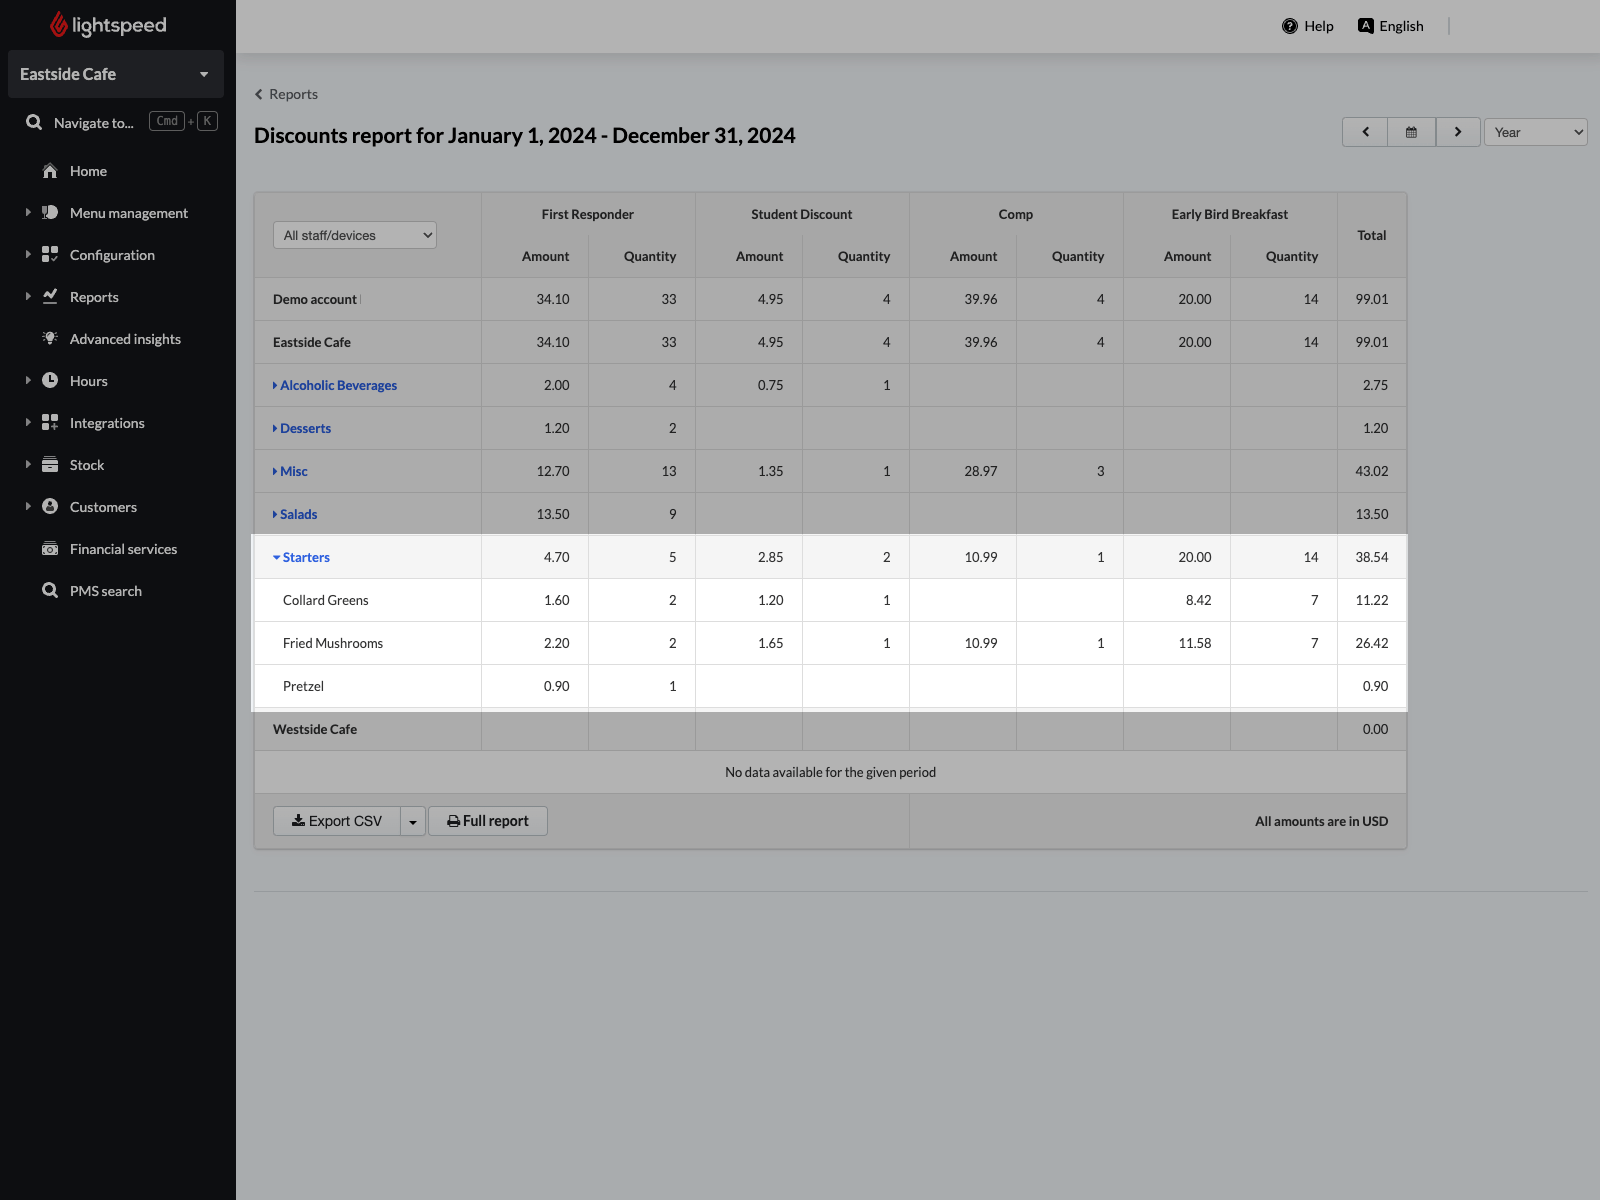Viewport: 1600px width, 1200px height.
Task: Open Financial services in the sidebar
Action: point(123,549)
